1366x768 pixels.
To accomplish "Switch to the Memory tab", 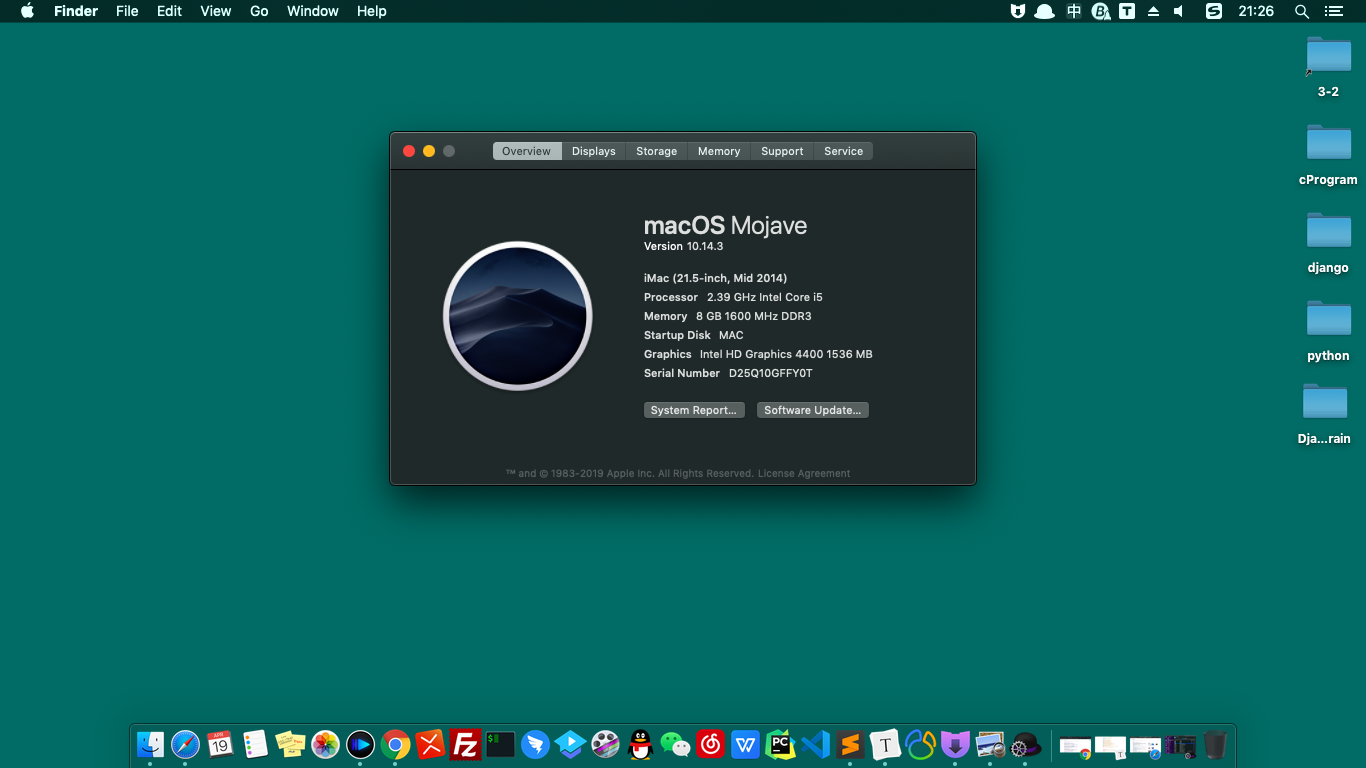I will click(719, 151).
